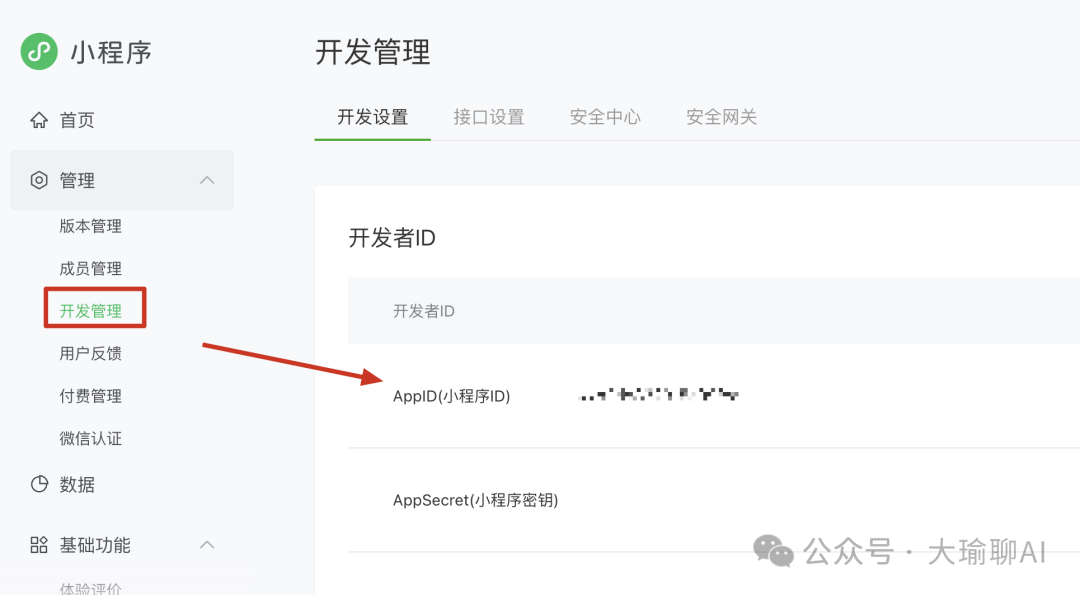Open 微信认证 in the sidebar

pos(90,439)
